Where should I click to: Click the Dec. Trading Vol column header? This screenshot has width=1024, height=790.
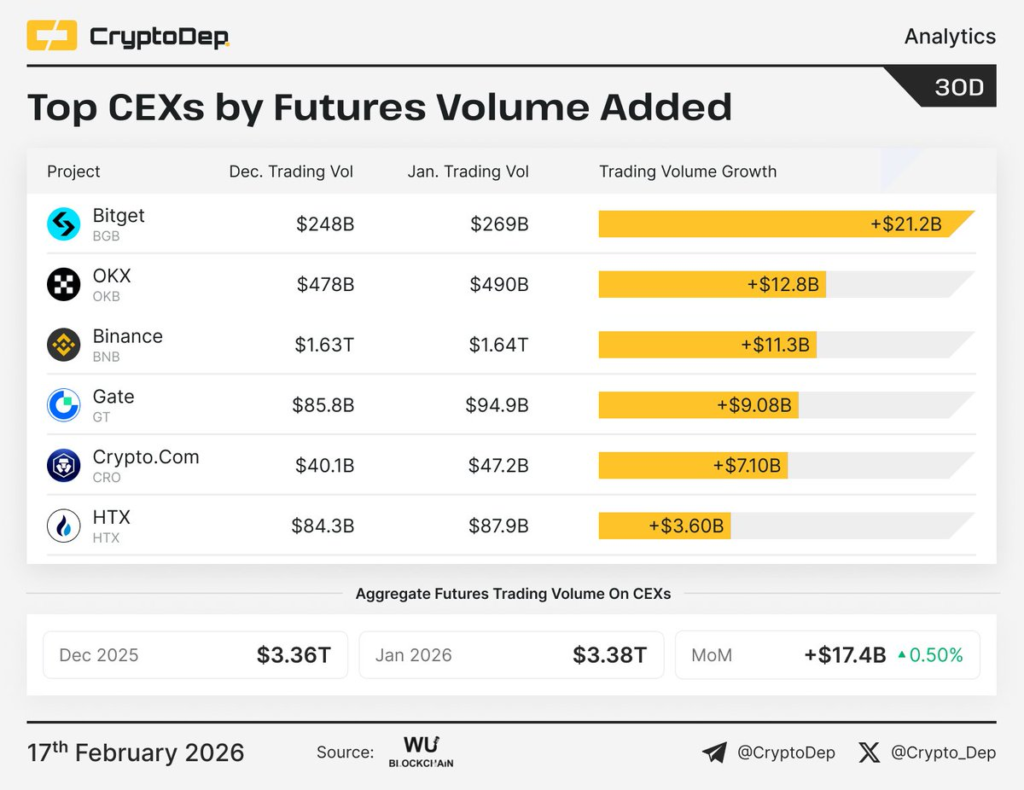[x=291, y=172]
